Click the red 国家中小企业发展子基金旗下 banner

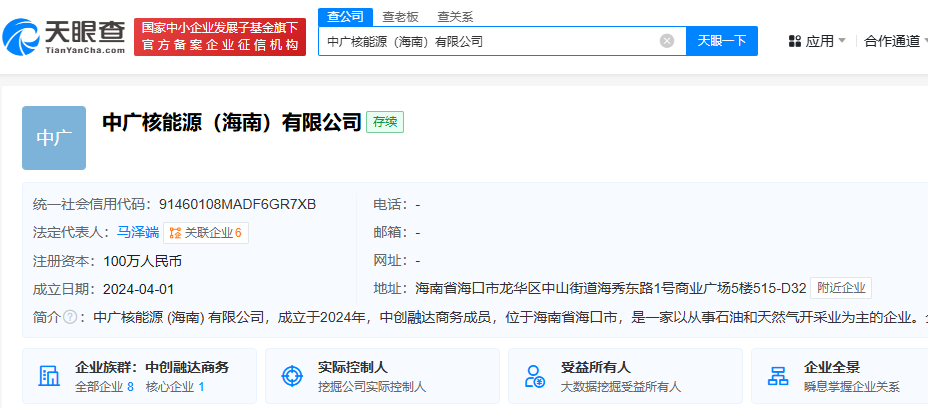tap(220, 37)
